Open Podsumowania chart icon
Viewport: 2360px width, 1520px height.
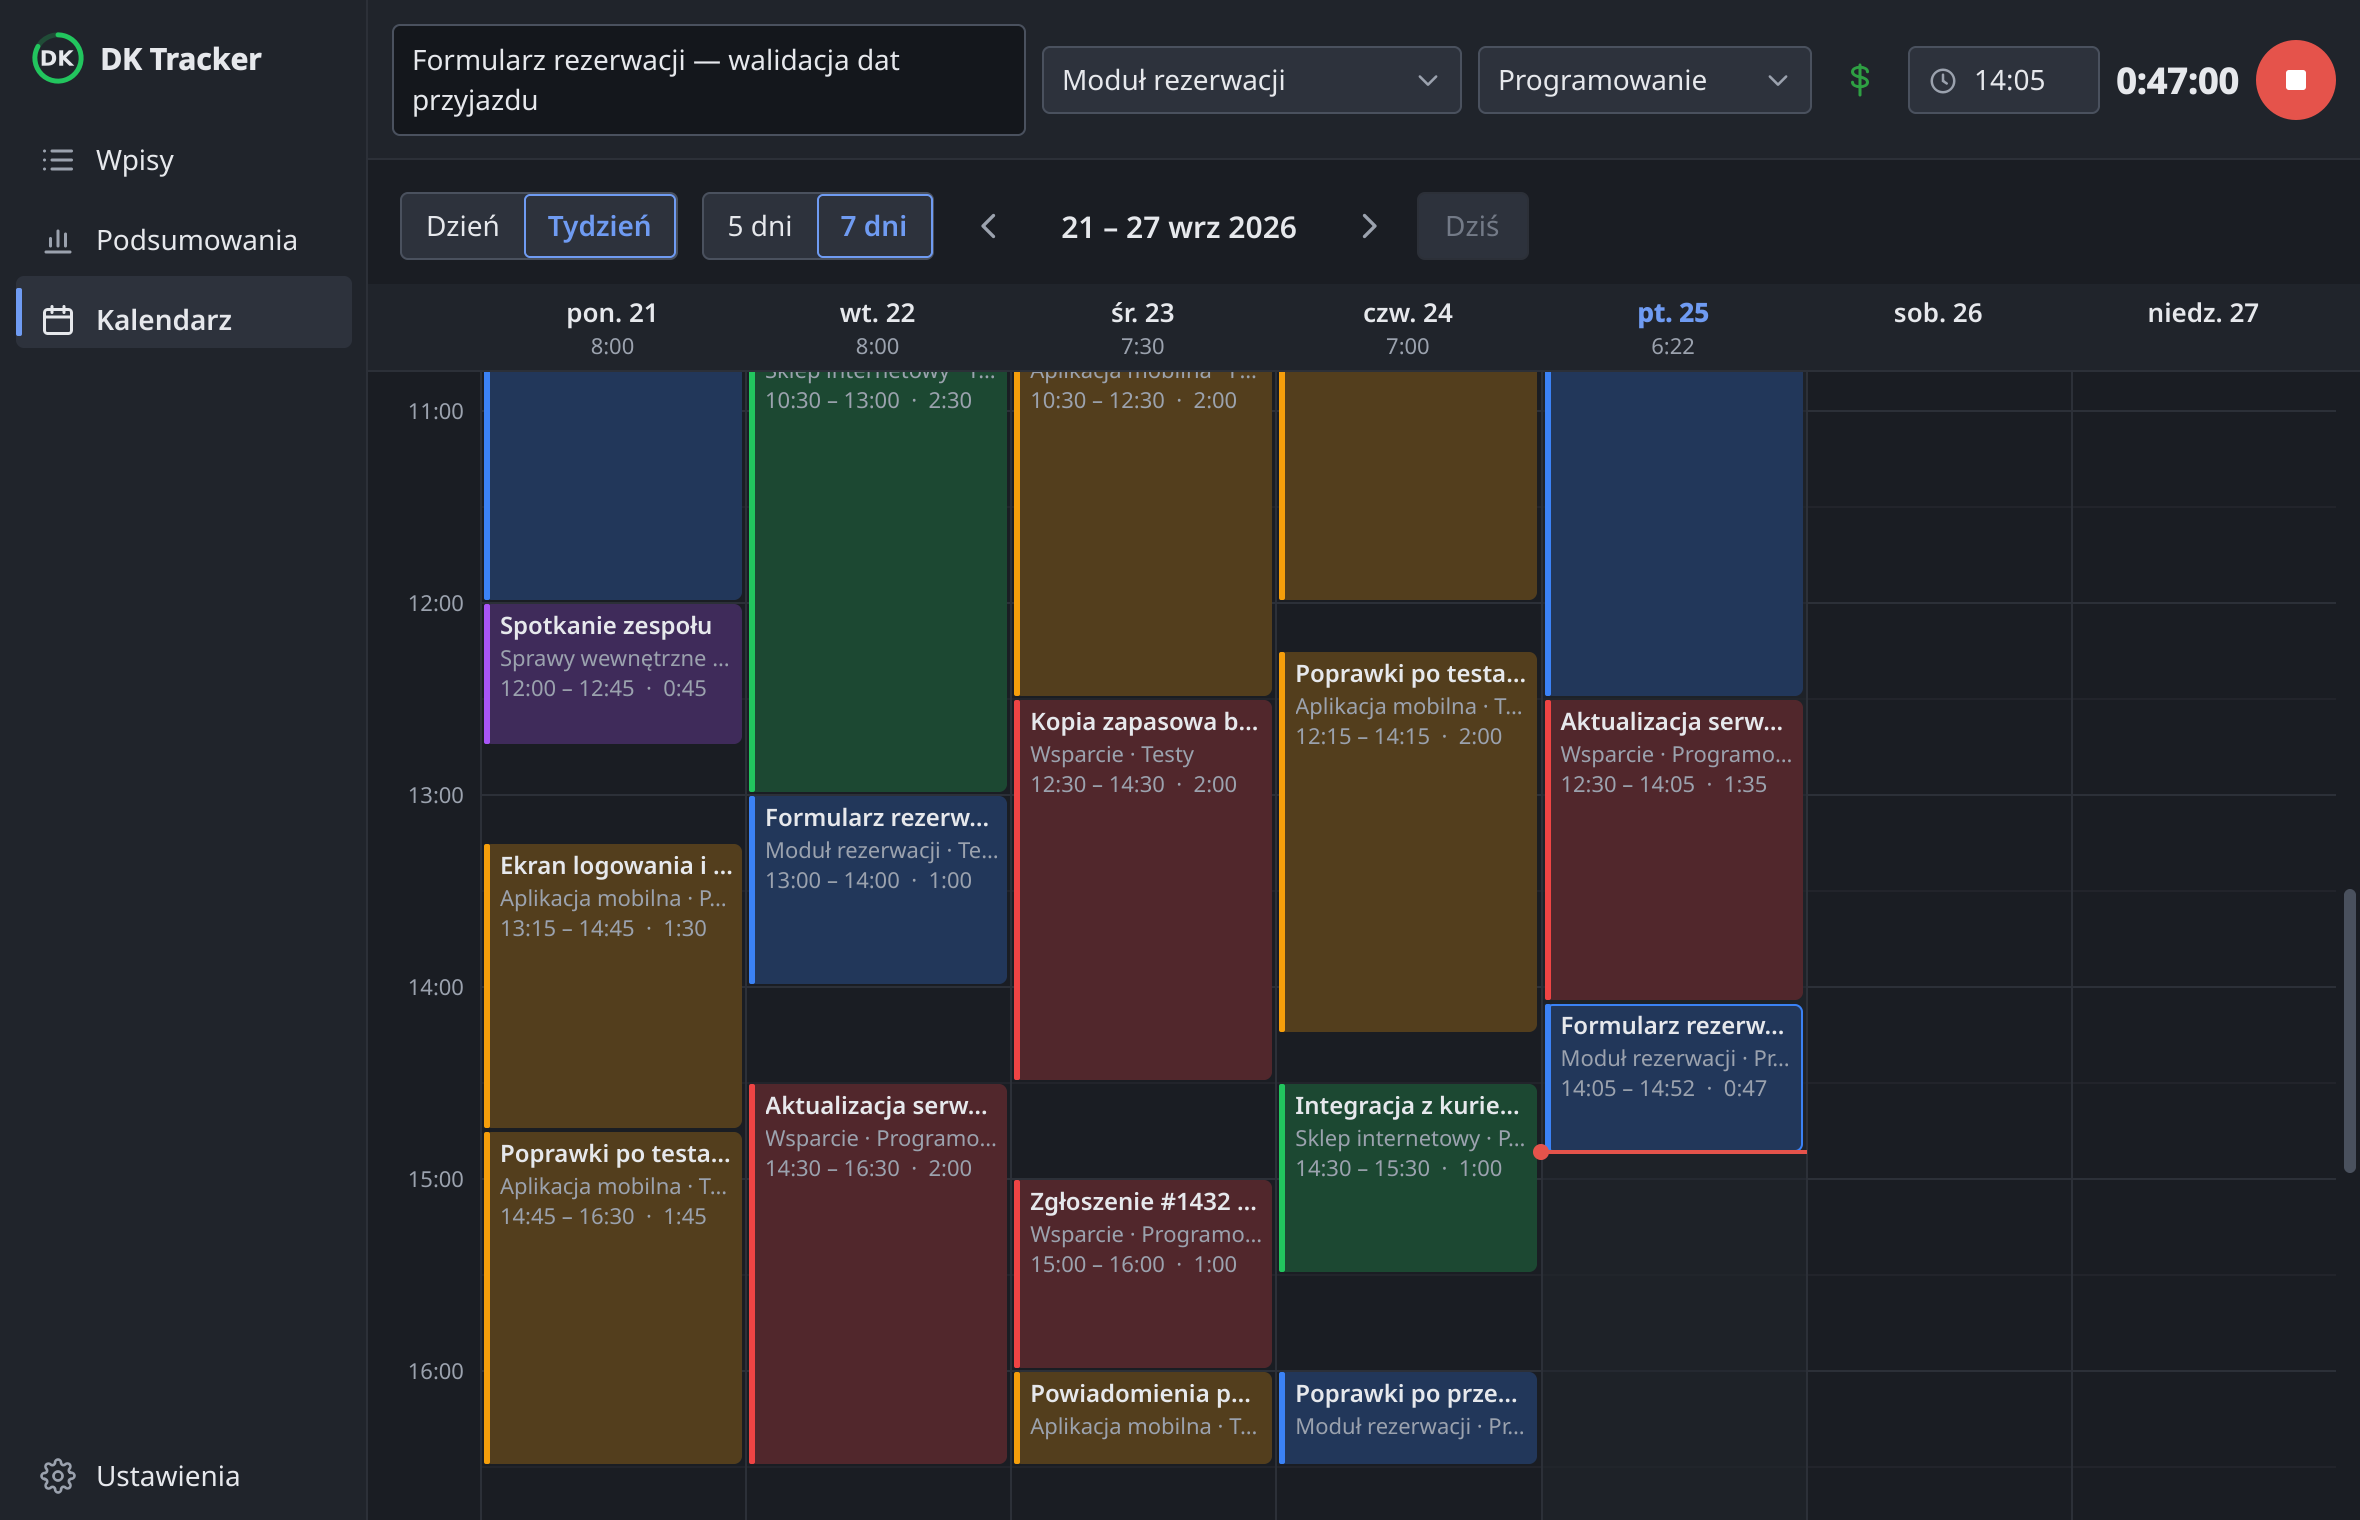click(x=58, y=240)
